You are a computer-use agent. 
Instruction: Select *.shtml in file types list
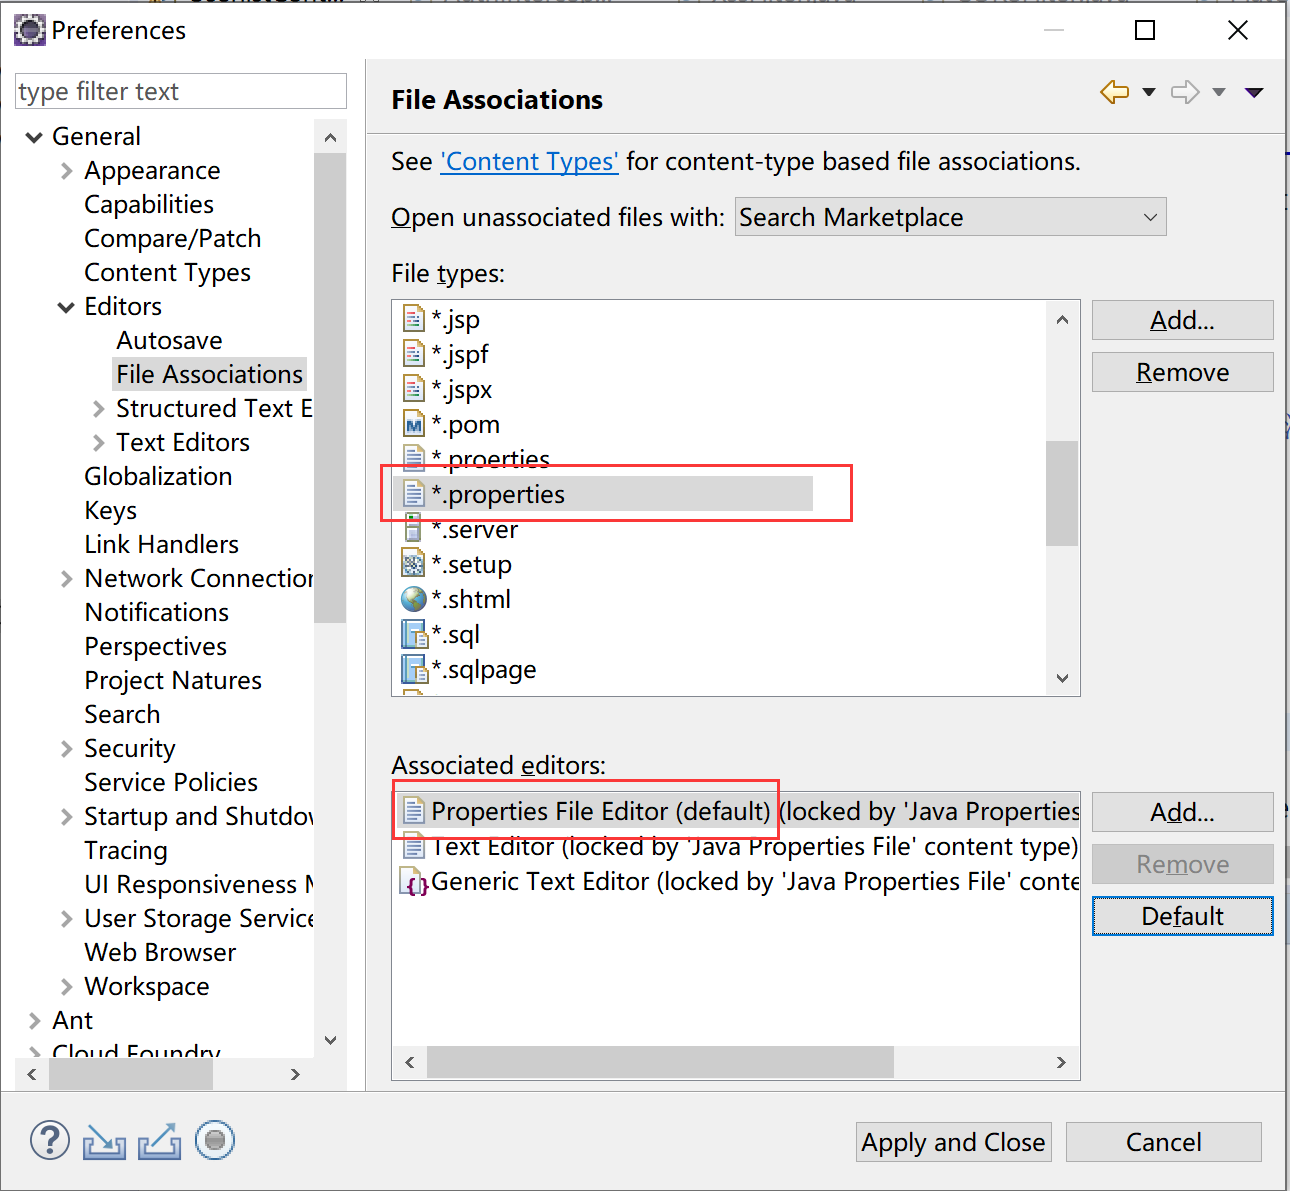[470, 599]
